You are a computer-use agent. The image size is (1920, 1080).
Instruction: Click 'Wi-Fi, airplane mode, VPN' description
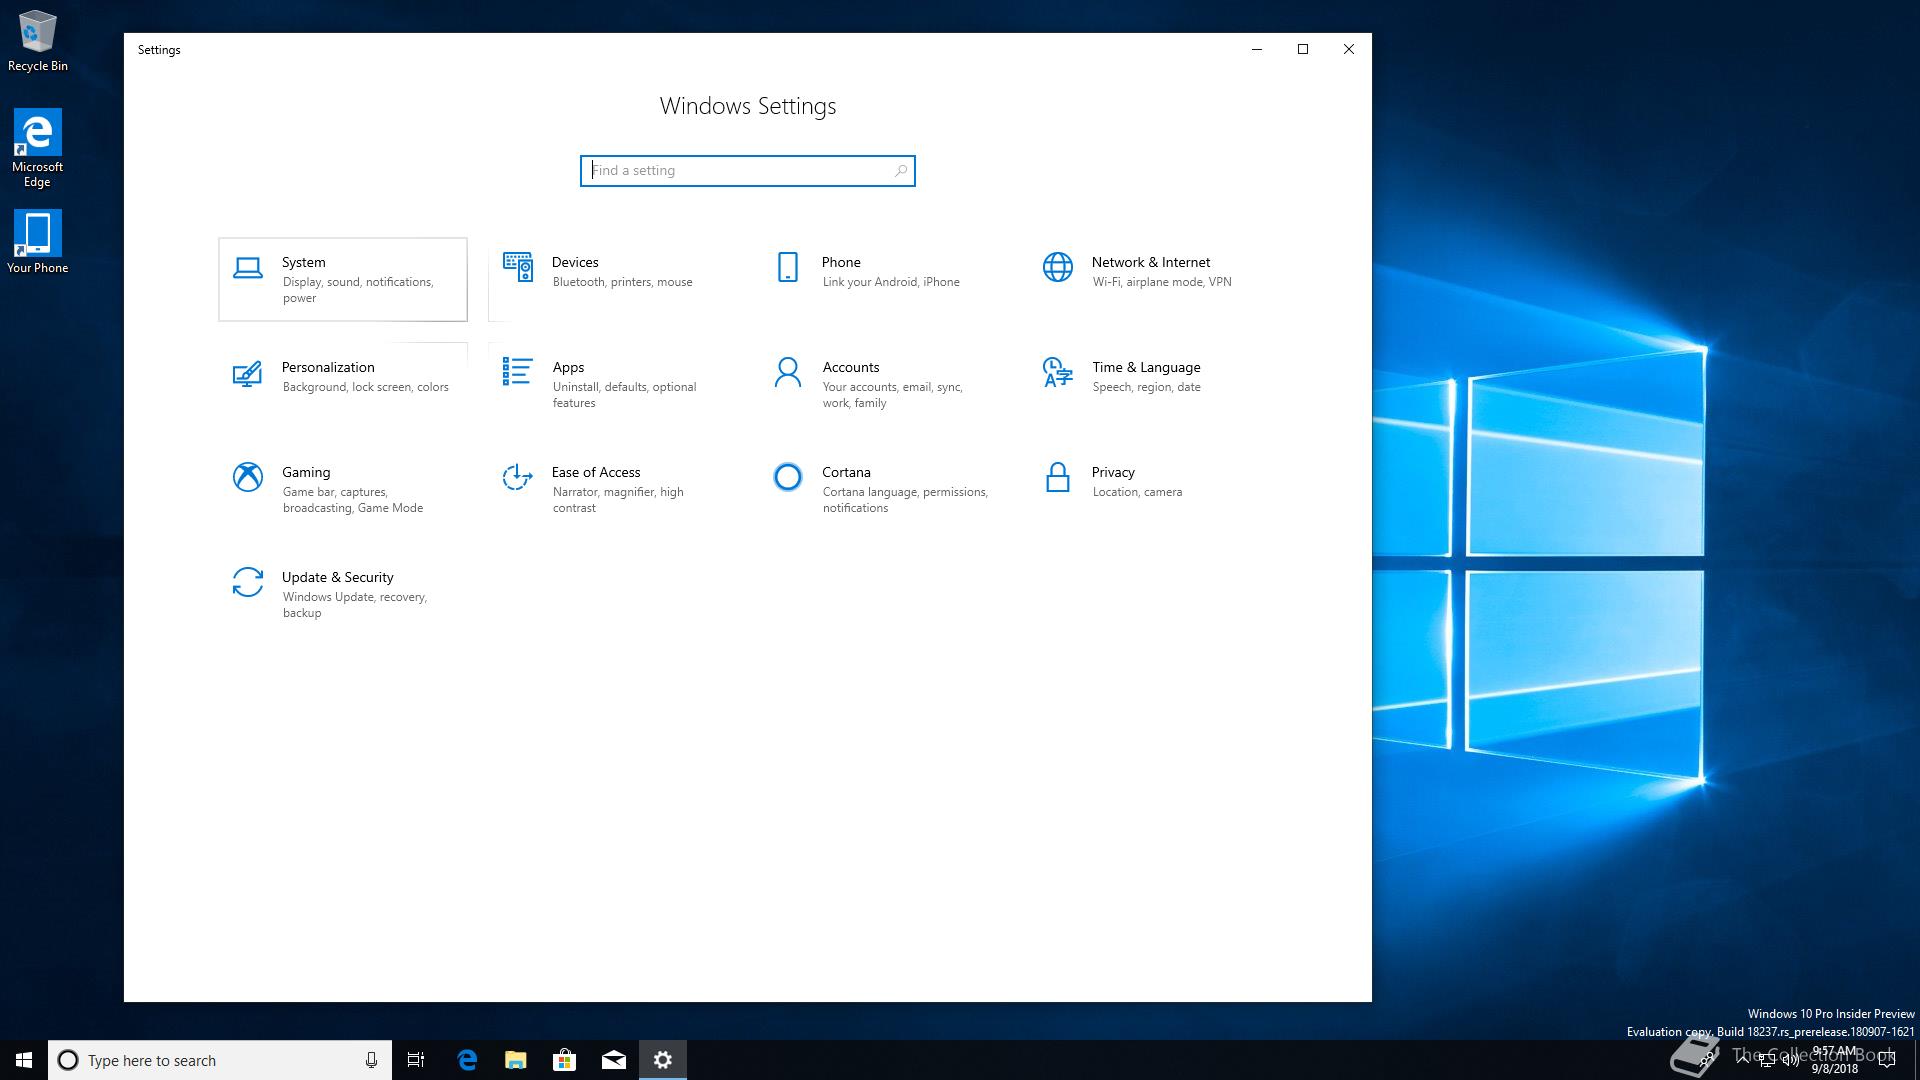(x=1162, y=282)
